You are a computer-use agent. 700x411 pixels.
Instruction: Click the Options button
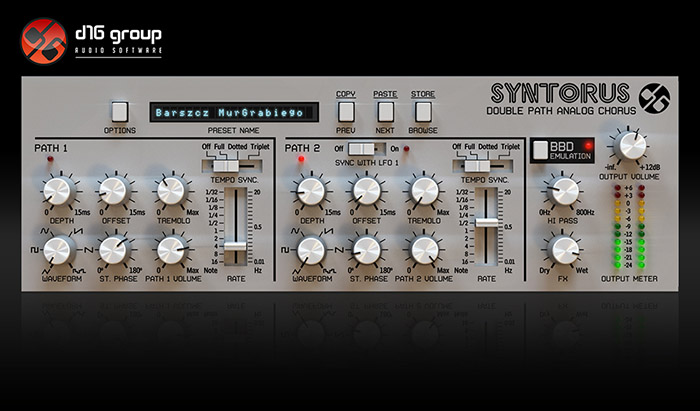[x=120, y=112]
